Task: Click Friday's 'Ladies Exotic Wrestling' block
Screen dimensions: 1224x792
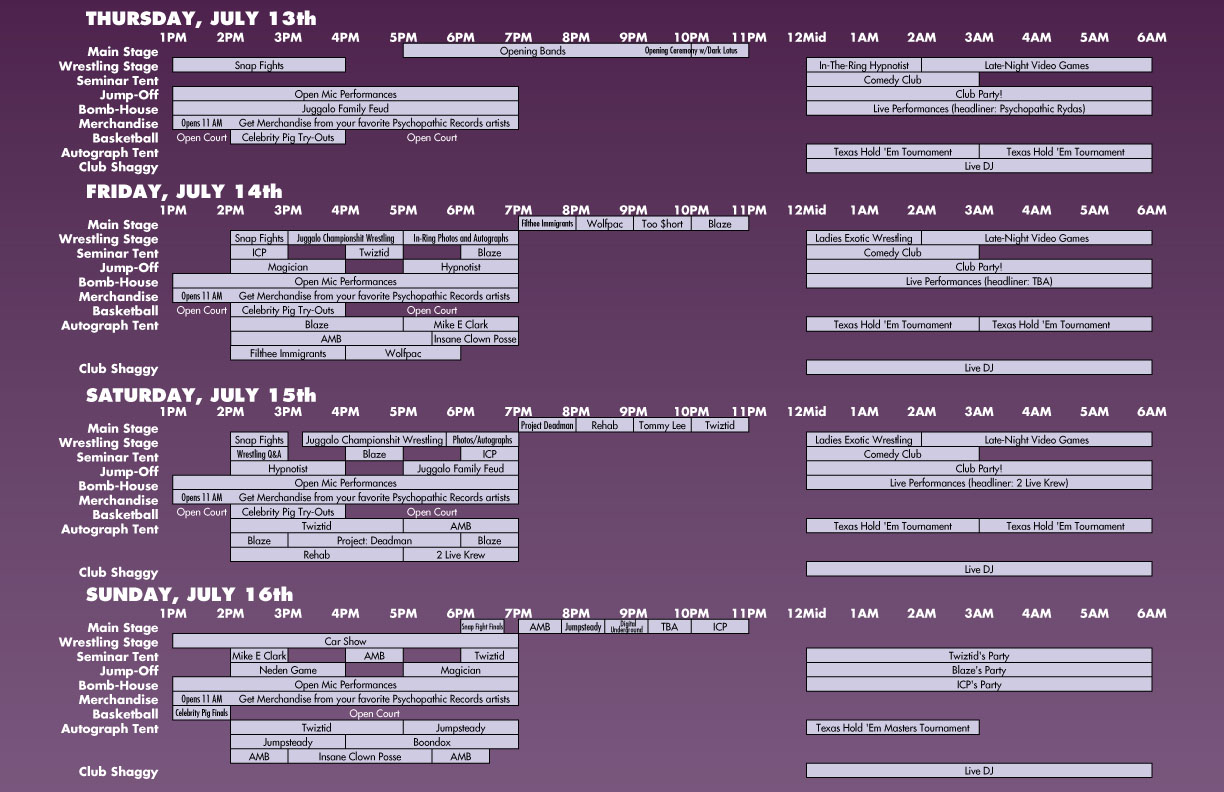Action: click(864, 238)
